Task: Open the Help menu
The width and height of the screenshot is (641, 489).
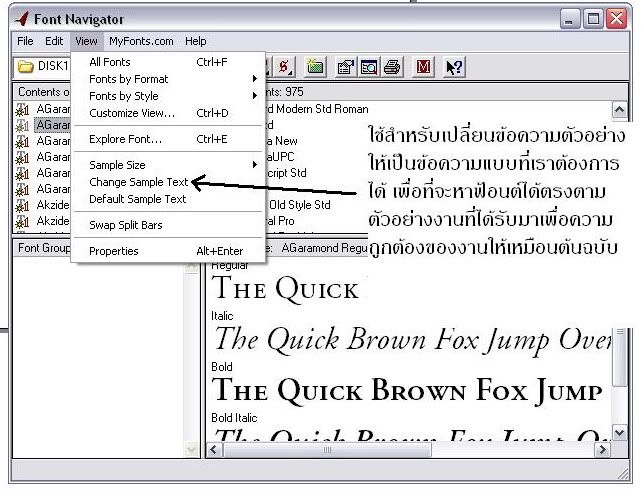Action: tap(195, 41)
